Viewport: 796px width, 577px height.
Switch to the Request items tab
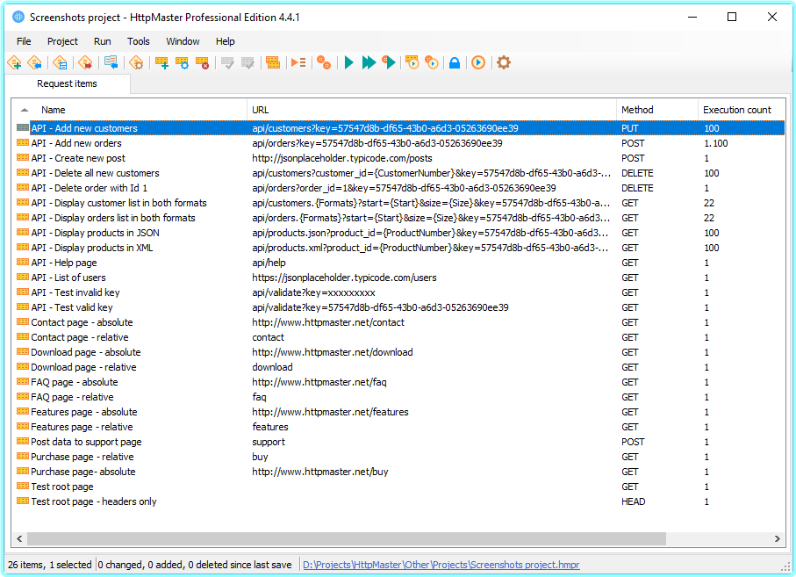pyautogui.click(x=67, y=84)
